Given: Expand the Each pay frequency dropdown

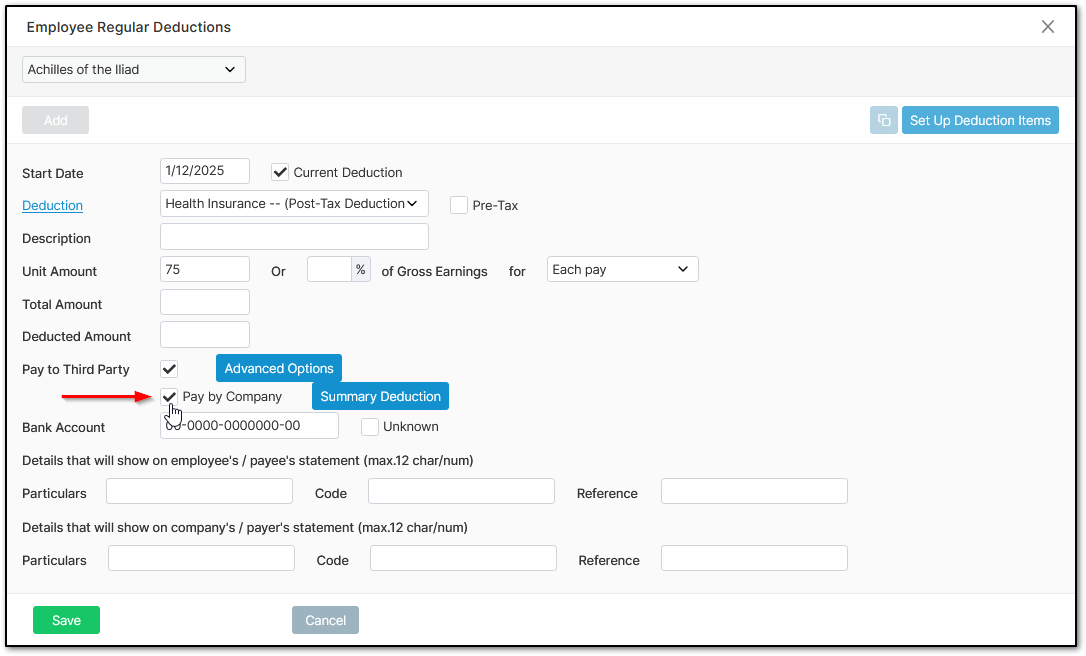Looking at the screenshot, I should [x=623, y=269].
